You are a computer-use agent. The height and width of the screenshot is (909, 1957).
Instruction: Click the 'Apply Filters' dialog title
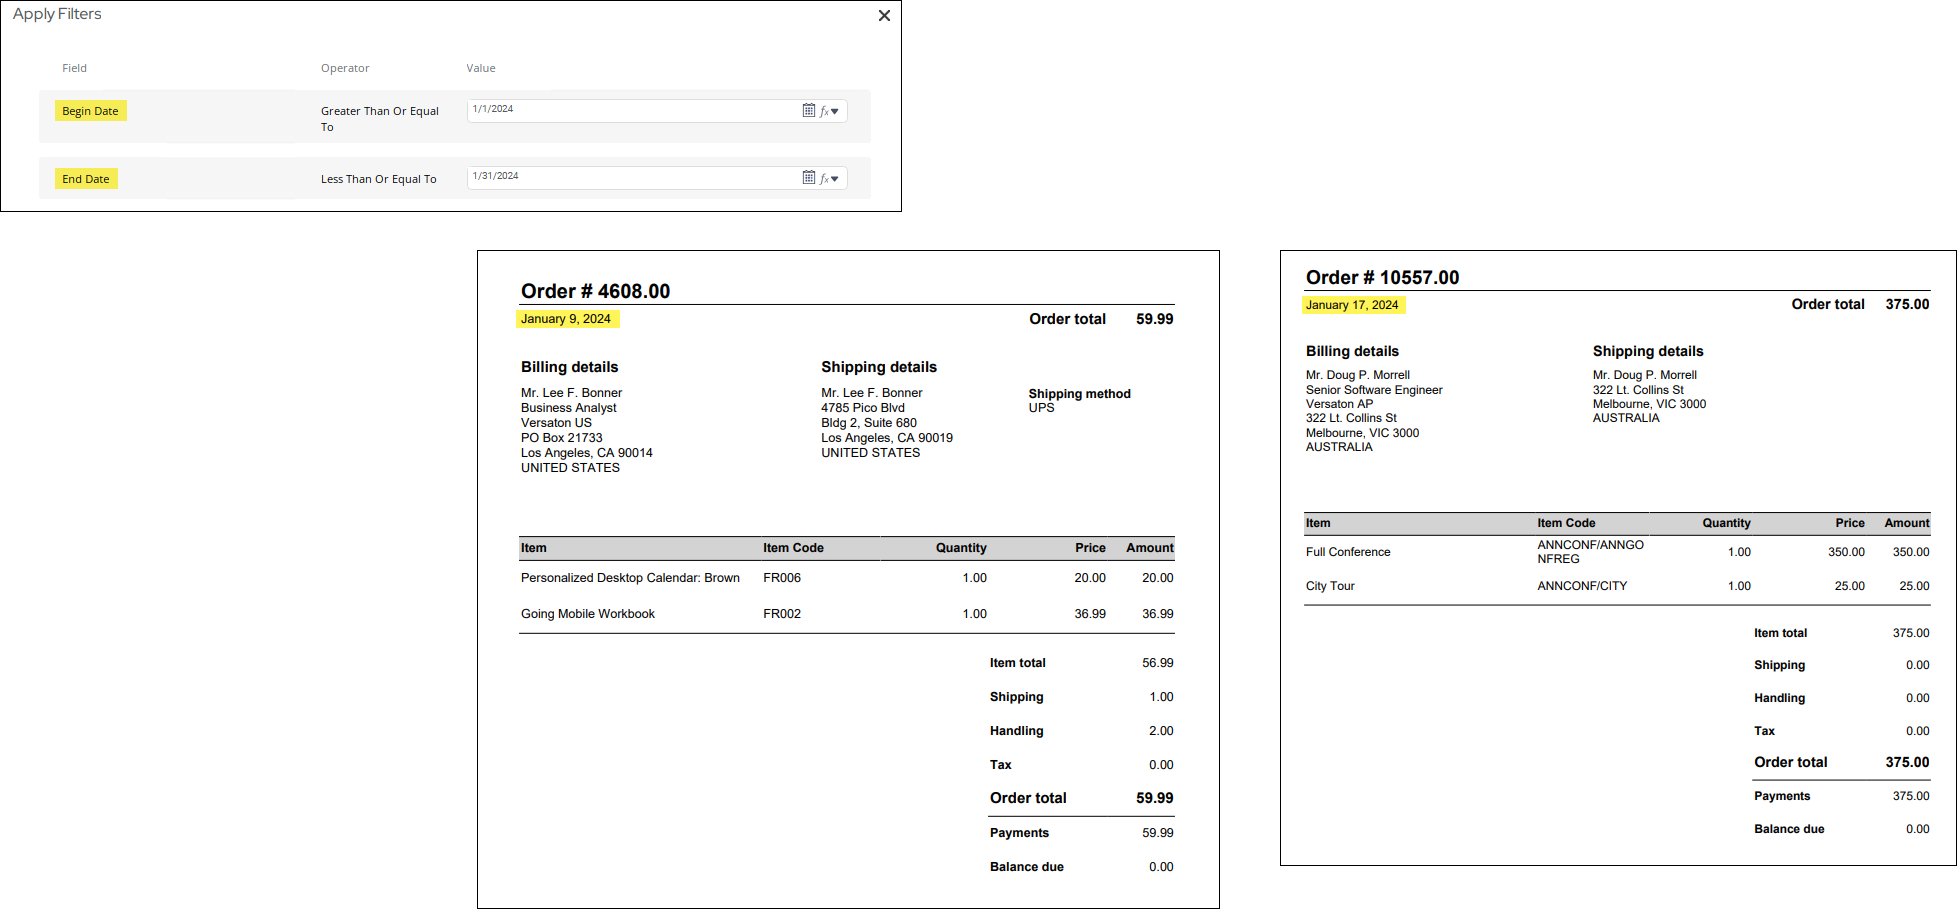click(x=57, y=14)
